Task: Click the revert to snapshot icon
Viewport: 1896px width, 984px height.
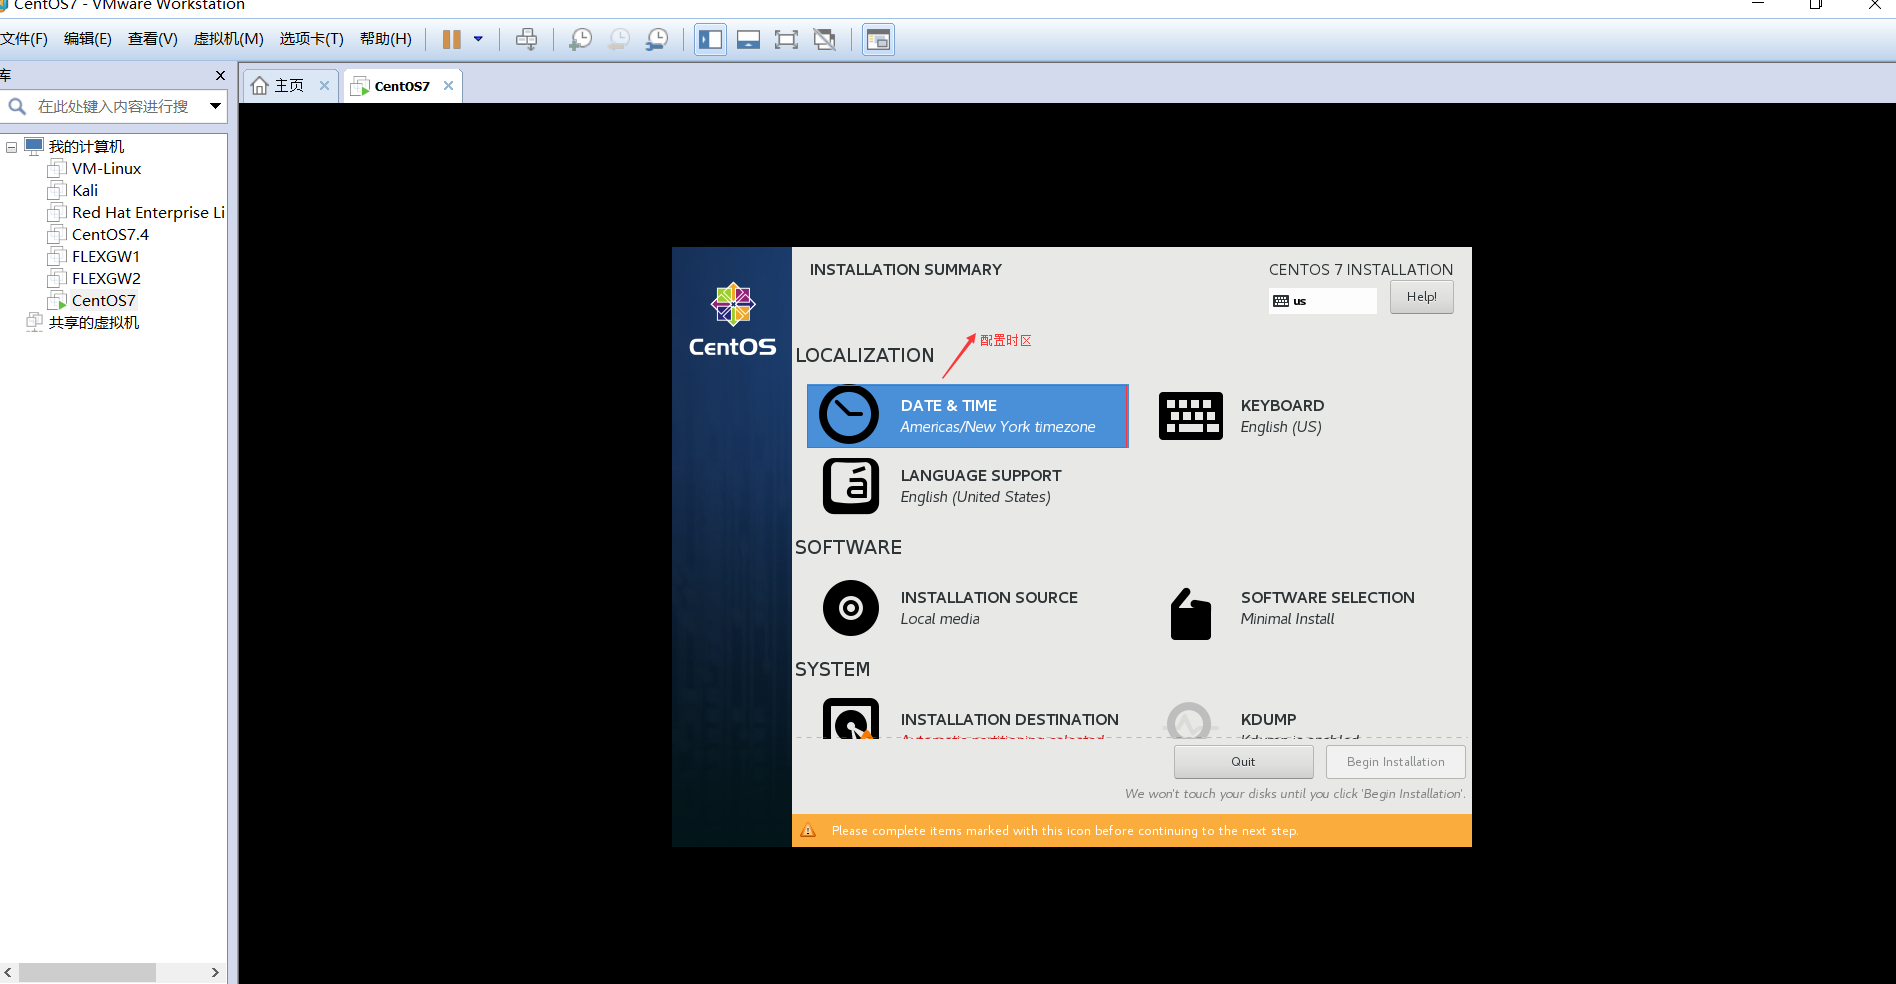Action: pyautogui.click(x=619, y=39)
